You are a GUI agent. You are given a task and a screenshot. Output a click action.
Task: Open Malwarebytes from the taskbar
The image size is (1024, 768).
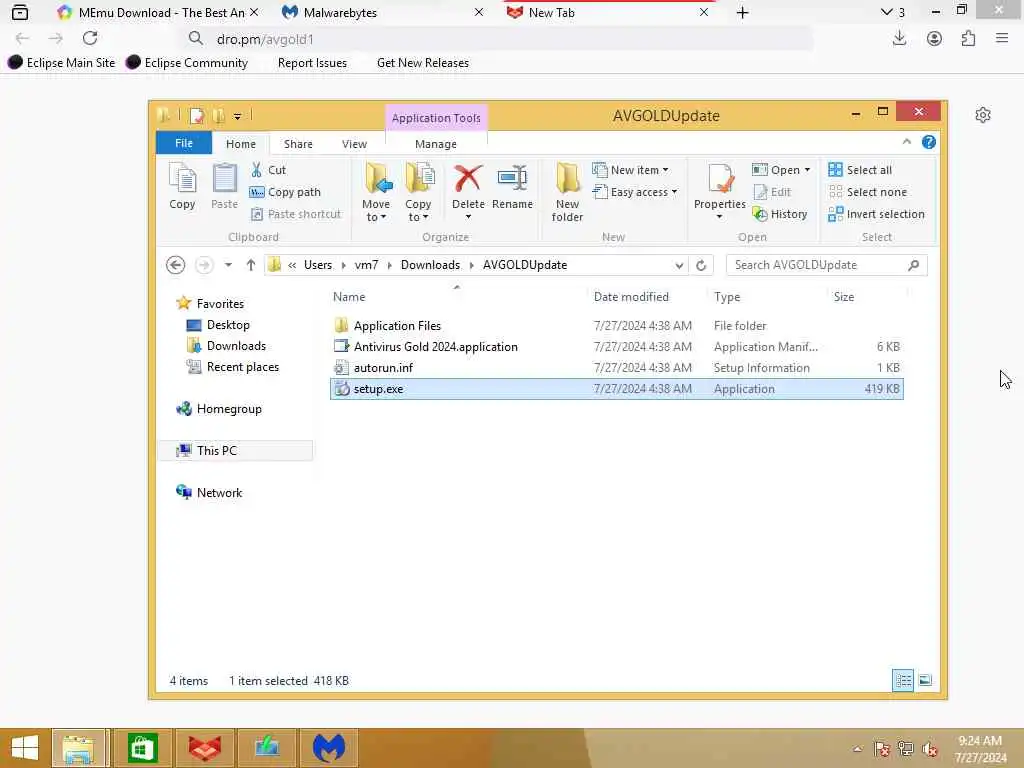(328, 748)
